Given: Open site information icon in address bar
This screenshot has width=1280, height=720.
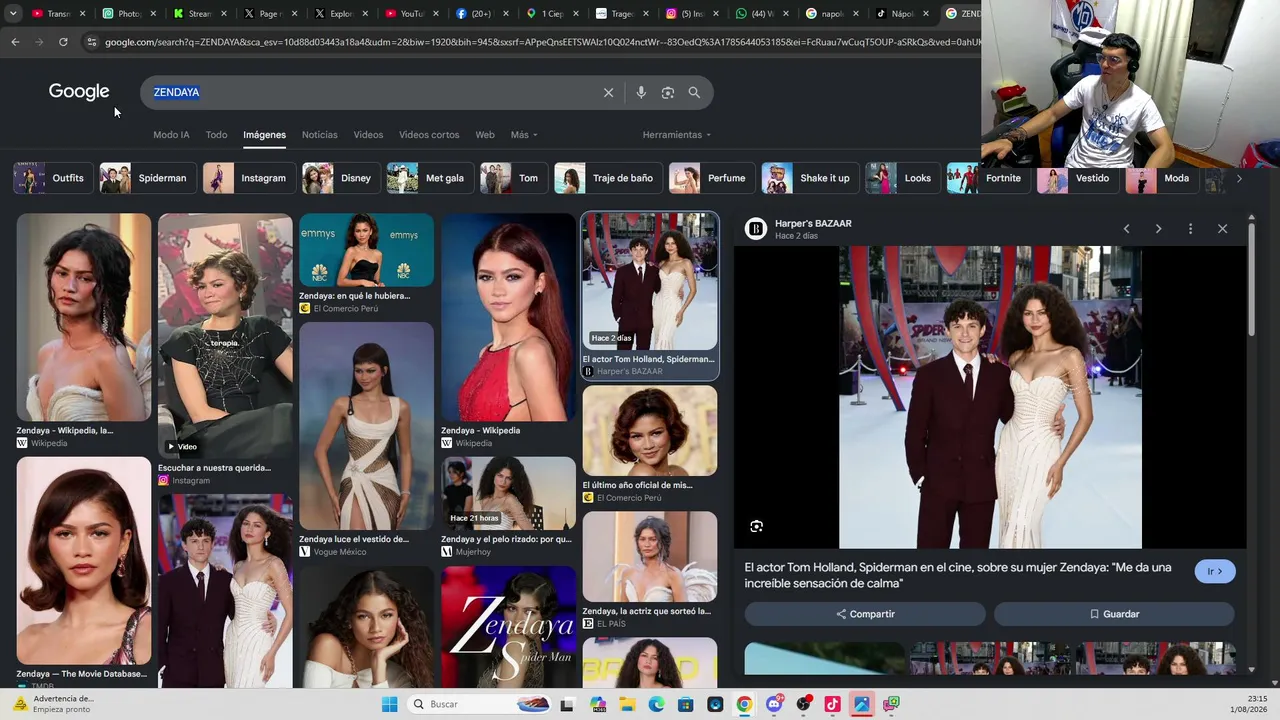Looking at the screenshot, I should pyautogui.click(x=92, y=42).
